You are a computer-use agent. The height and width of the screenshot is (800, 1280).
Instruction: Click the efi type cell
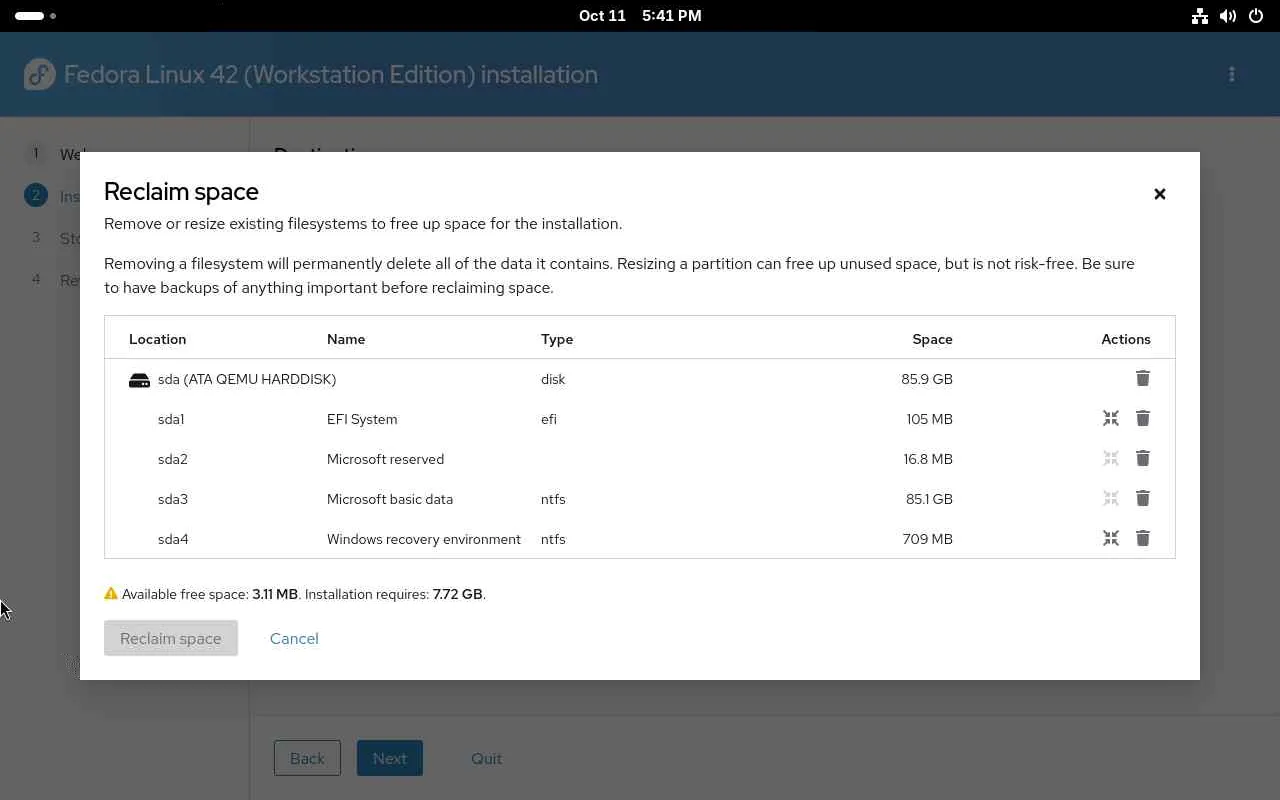[x=549, y=419]
